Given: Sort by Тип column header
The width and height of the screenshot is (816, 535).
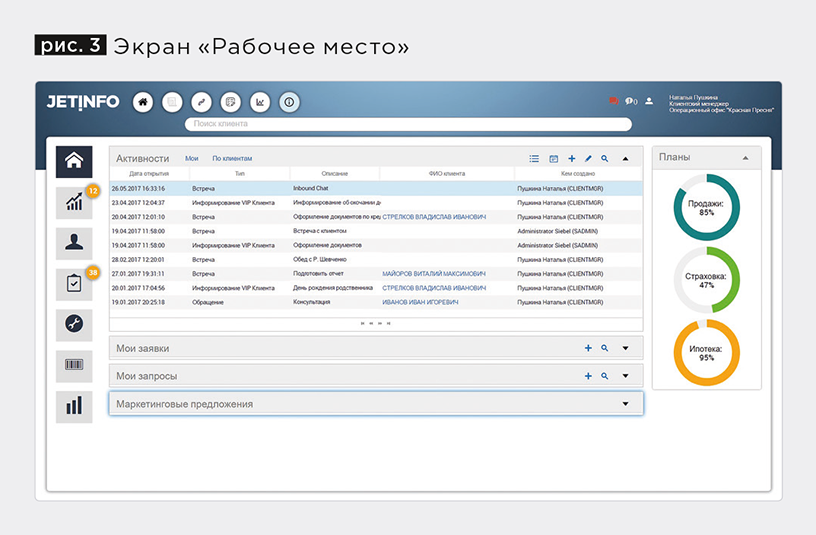Looking at the screenshot, I should coord(240,174).
